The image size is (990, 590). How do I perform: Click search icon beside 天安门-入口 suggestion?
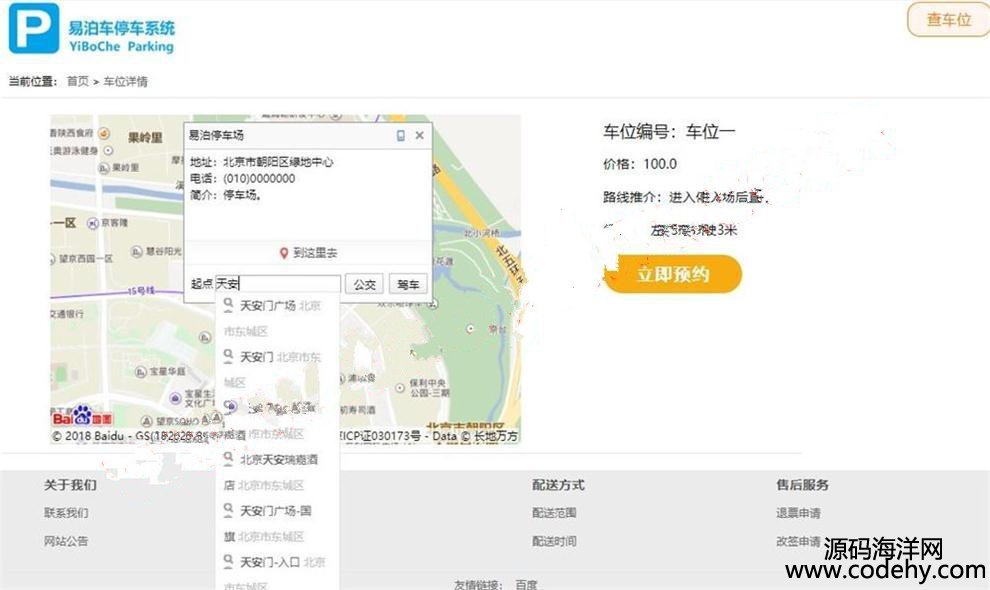point(229,562)
